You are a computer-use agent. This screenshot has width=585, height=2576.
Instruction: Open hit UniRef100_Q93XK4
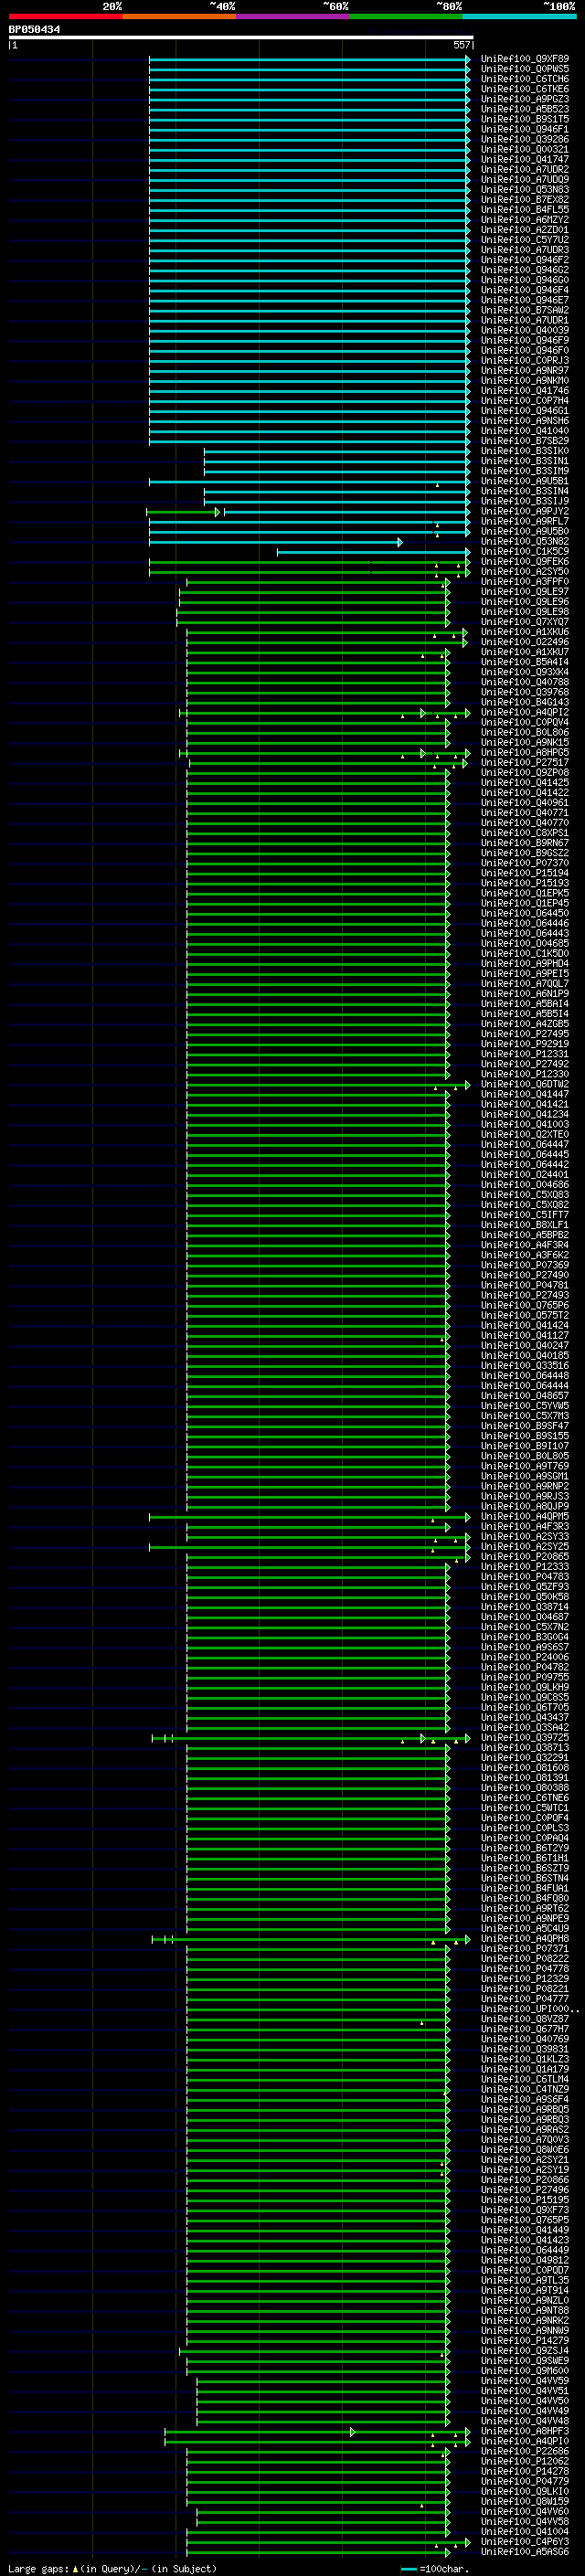(525, 672)
